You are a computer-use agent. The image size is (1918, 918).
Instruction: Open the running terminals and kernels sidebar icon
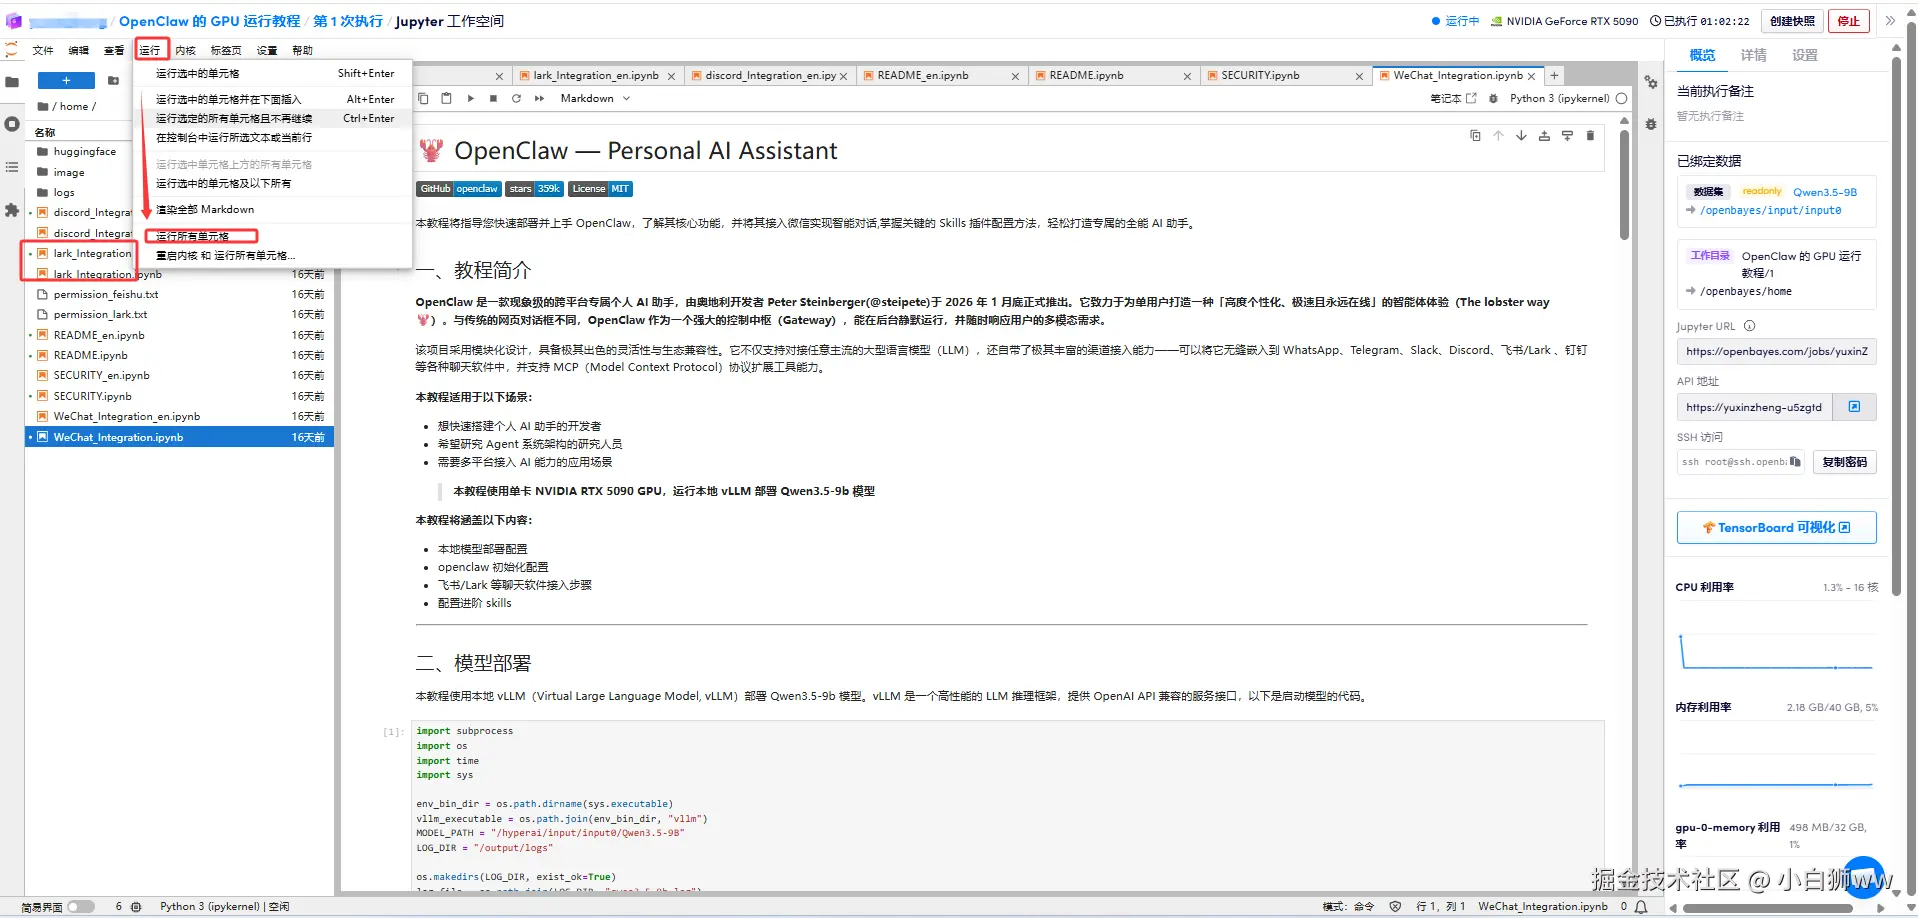12,124
